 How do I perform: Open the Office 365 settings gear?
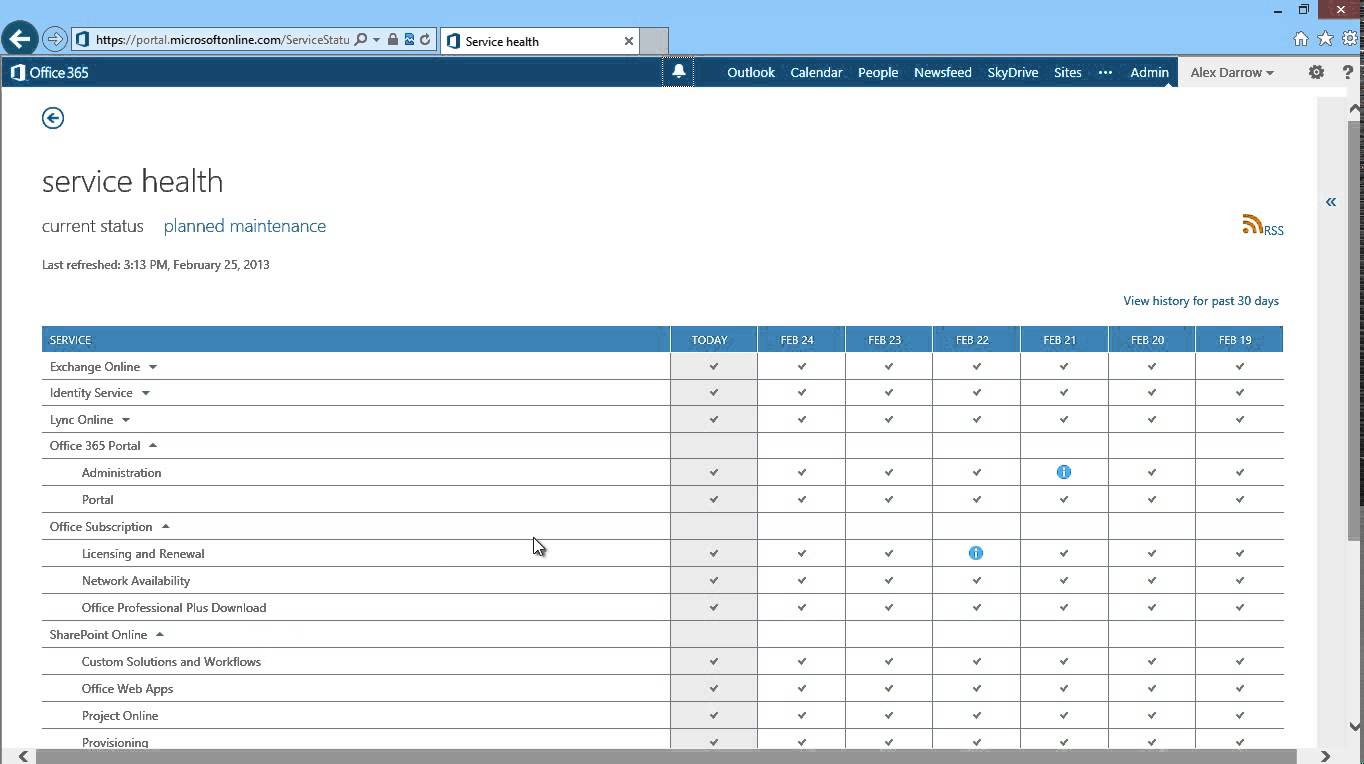tap(1316, 72)
